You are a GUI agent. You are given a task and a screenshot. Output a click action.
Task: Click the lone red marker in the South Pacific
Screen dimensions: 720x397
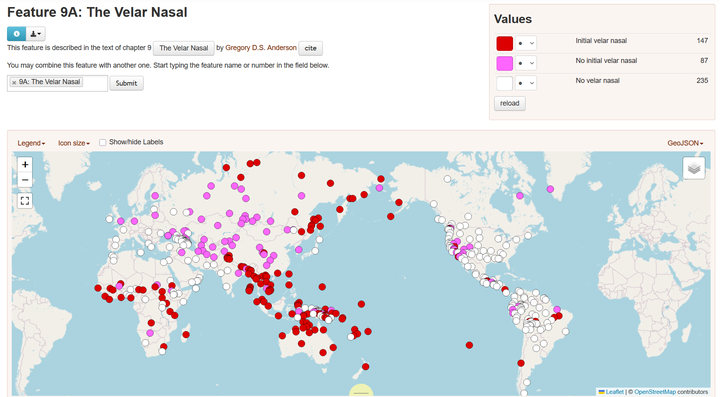click(x=469, y=345)
